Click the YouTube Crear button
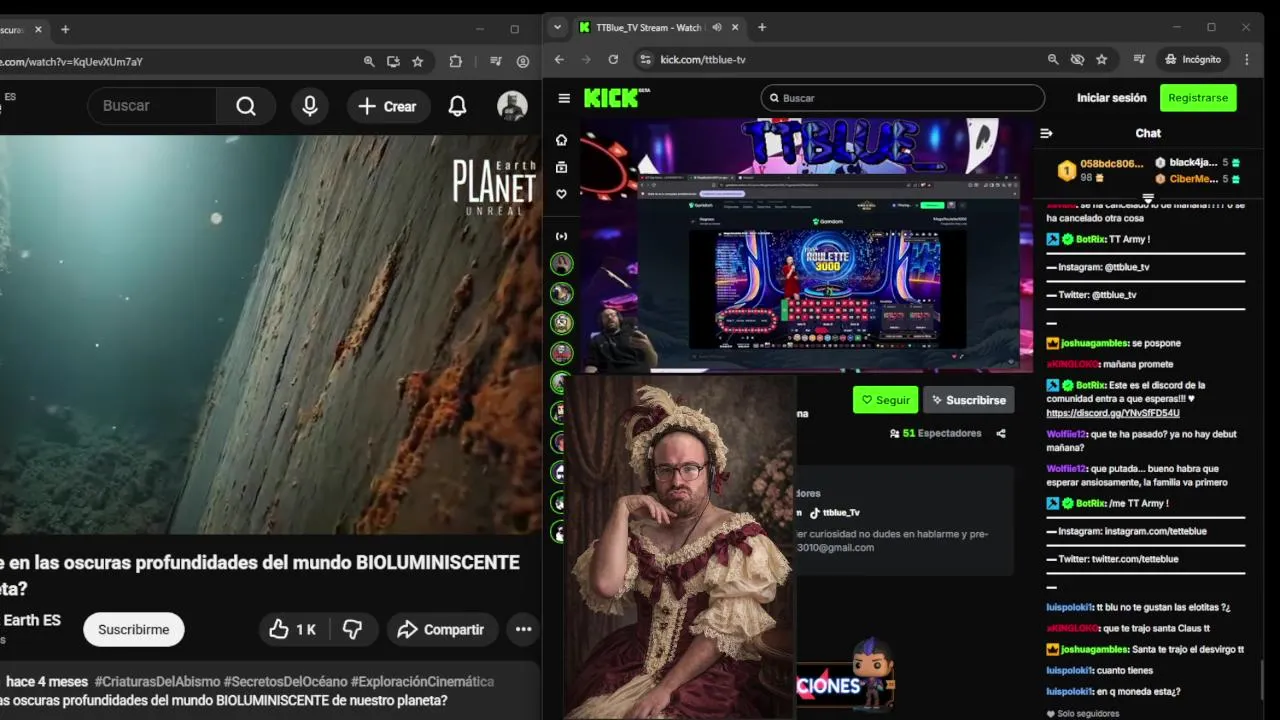 click(x=388, y=106)
